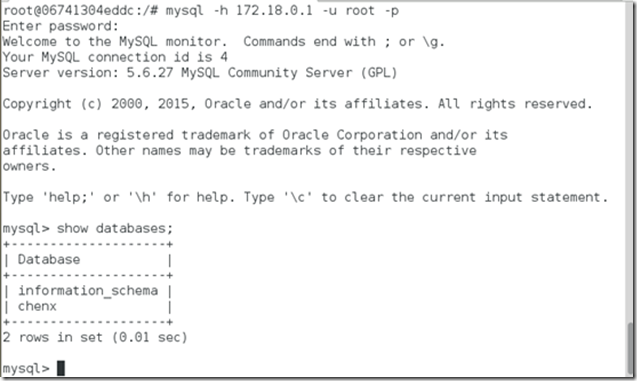Click the block cursor at the last mysql prompt
The width and height of the screenshot is (637, 381).
click(61, 368)
